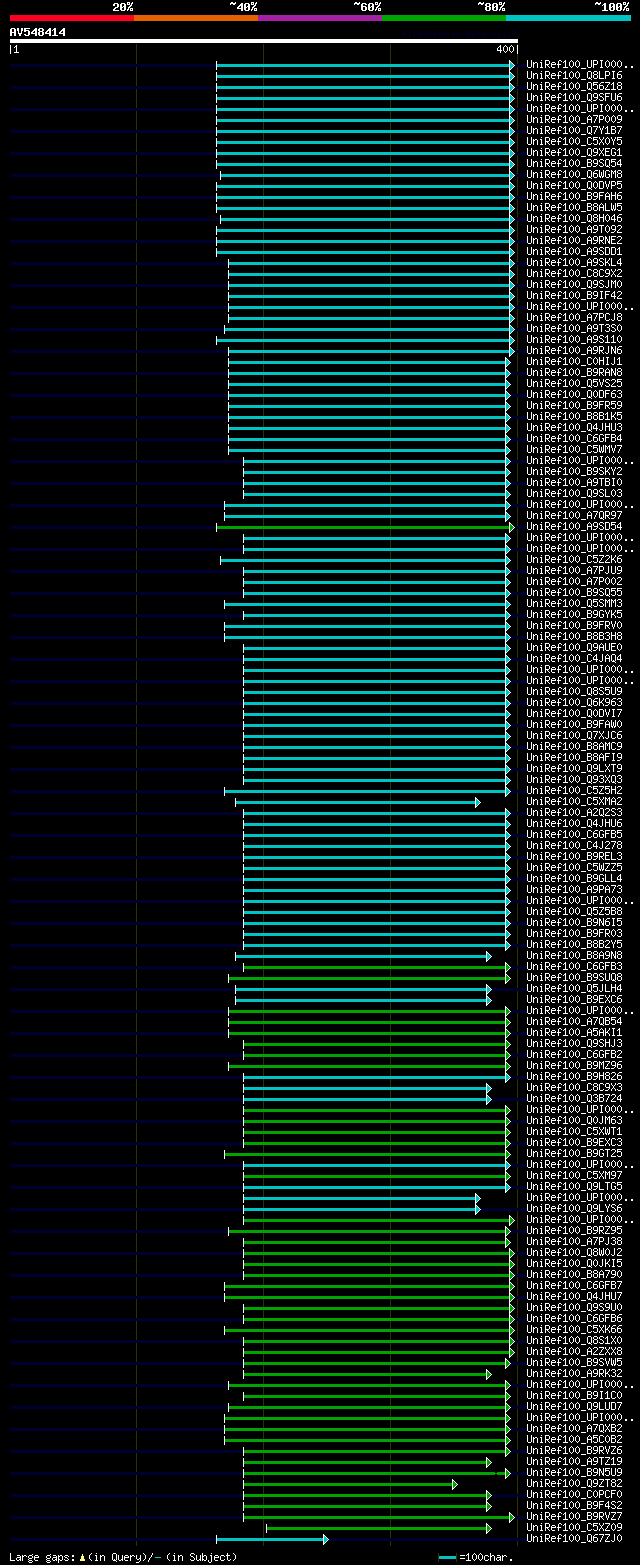Select UniRef100_C4J278 label

pyautogui.click(x=574, y=845)
